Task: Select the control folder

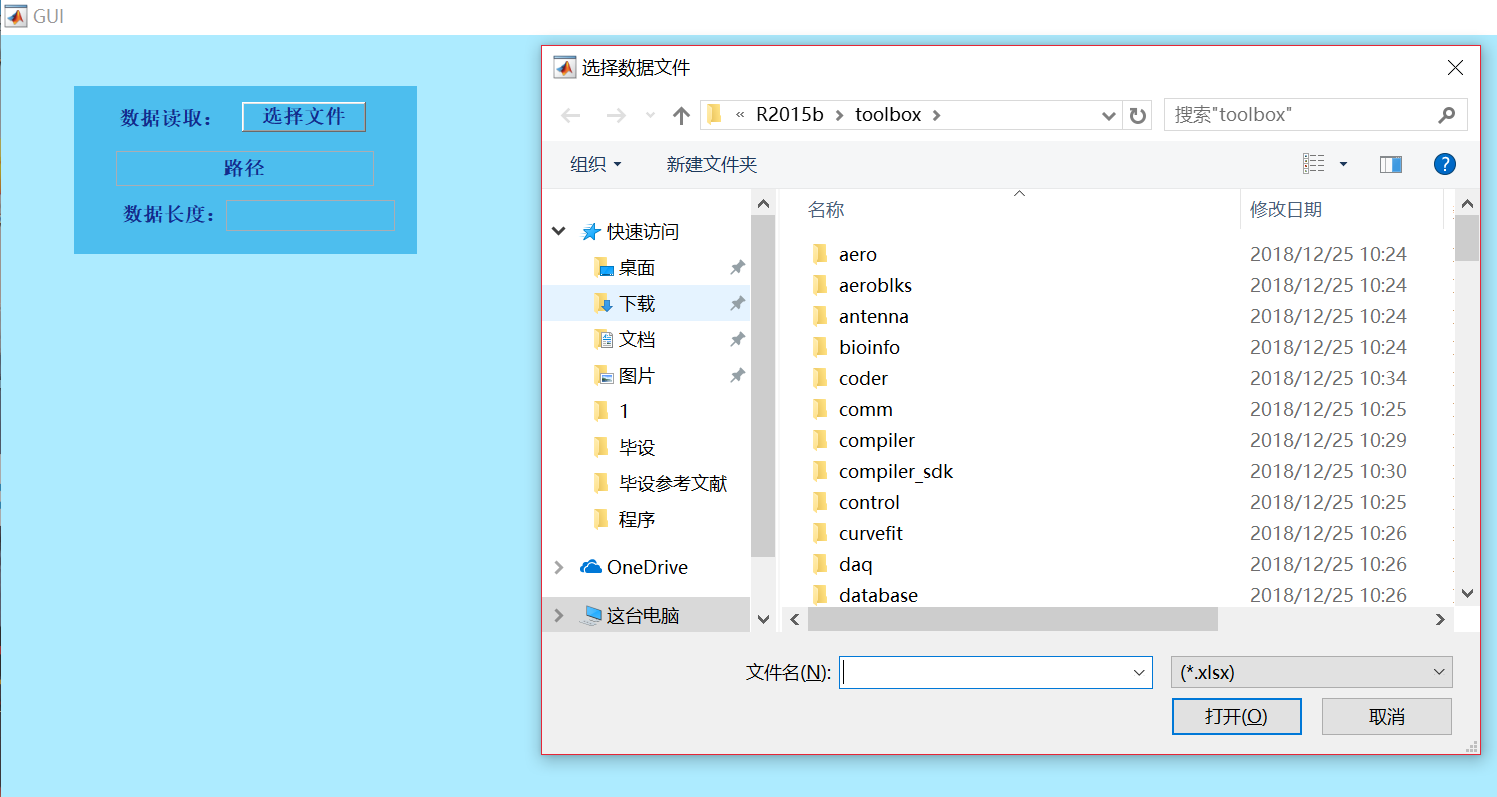Action: click(x=869, y=503)
